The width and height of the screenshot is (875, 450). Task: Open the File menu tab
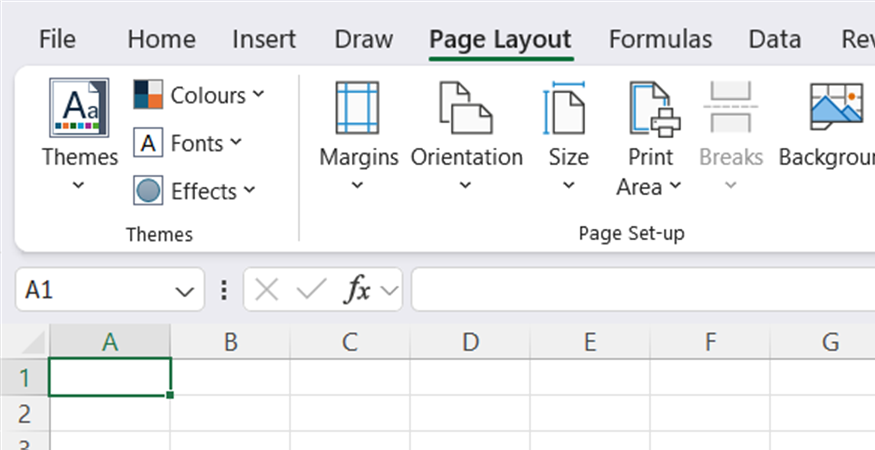[57, 40]
